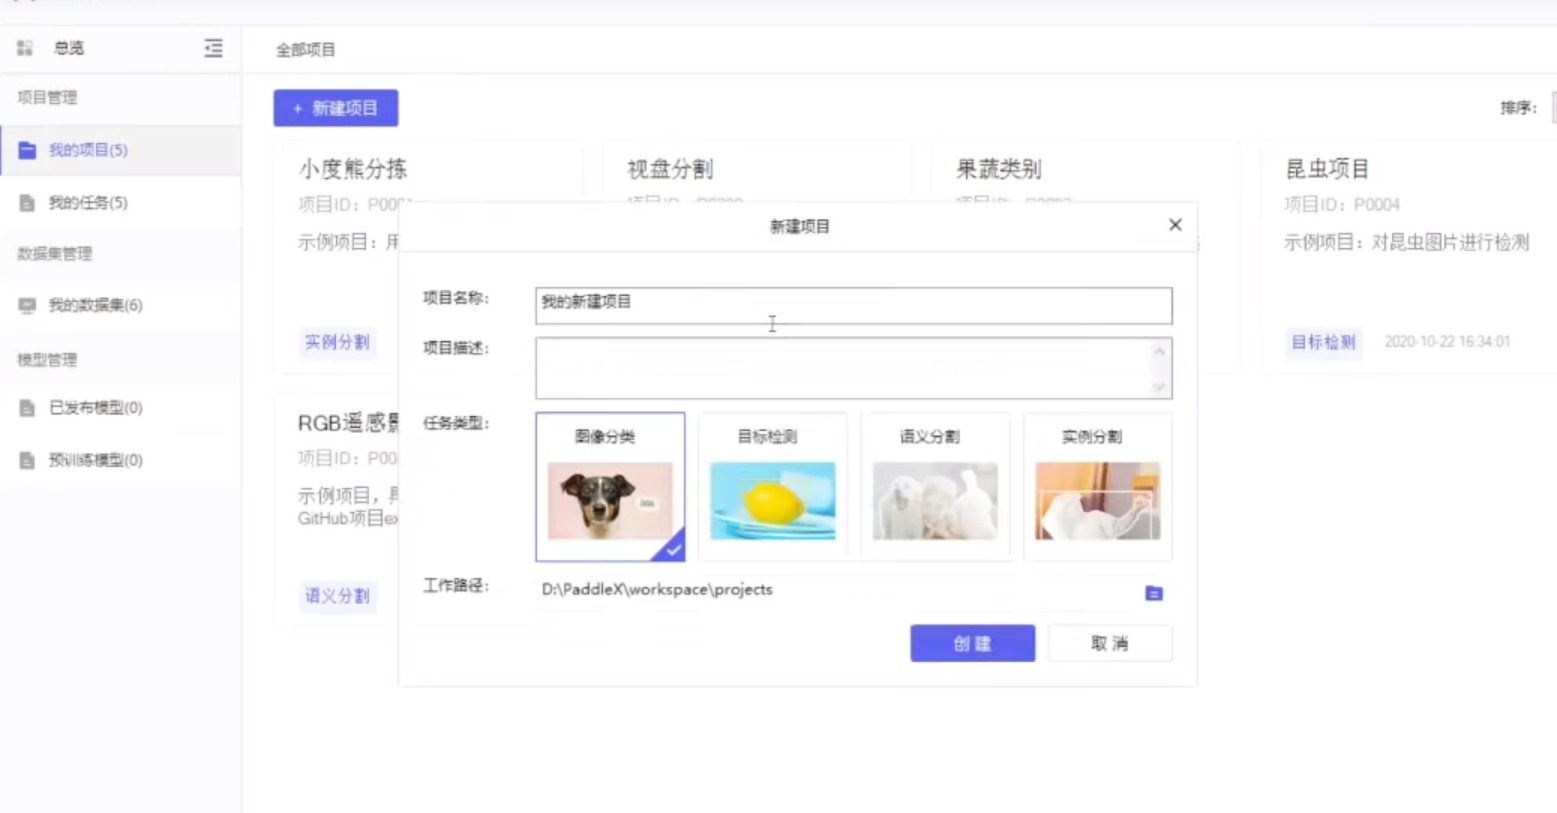This screenshot has height=813, width=1557.
Task: Click the dataset icon beside 我的数据集(6)
Action: coord(27,305)
